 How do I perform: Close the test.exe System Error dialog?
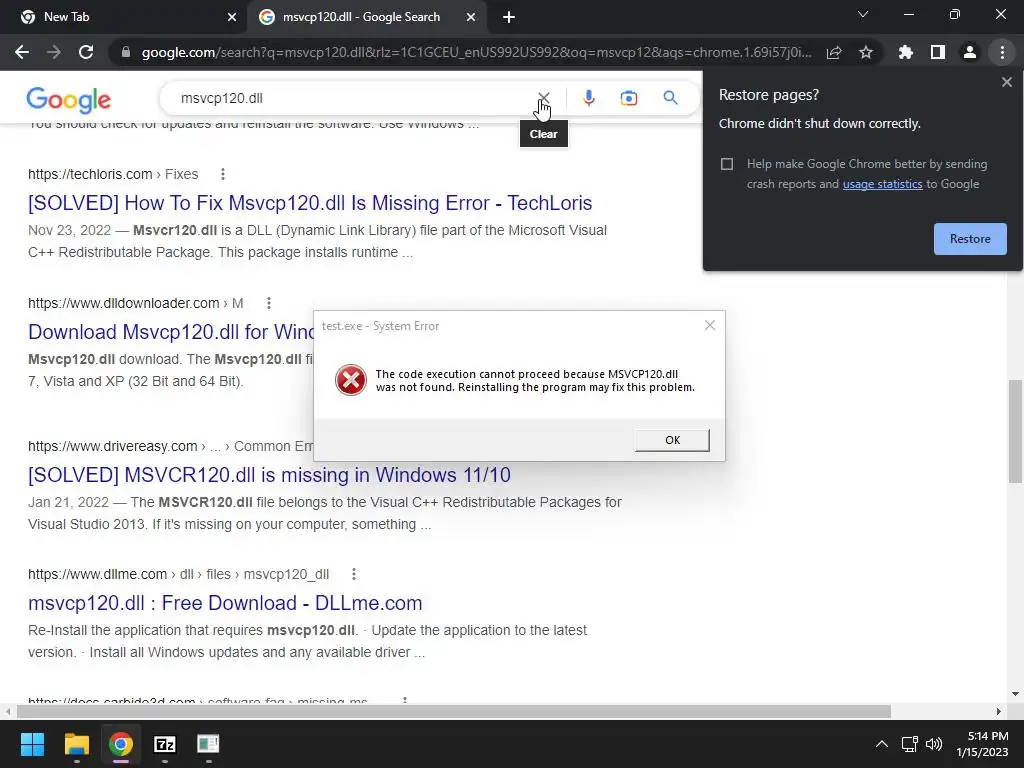[x=710, y=325]
